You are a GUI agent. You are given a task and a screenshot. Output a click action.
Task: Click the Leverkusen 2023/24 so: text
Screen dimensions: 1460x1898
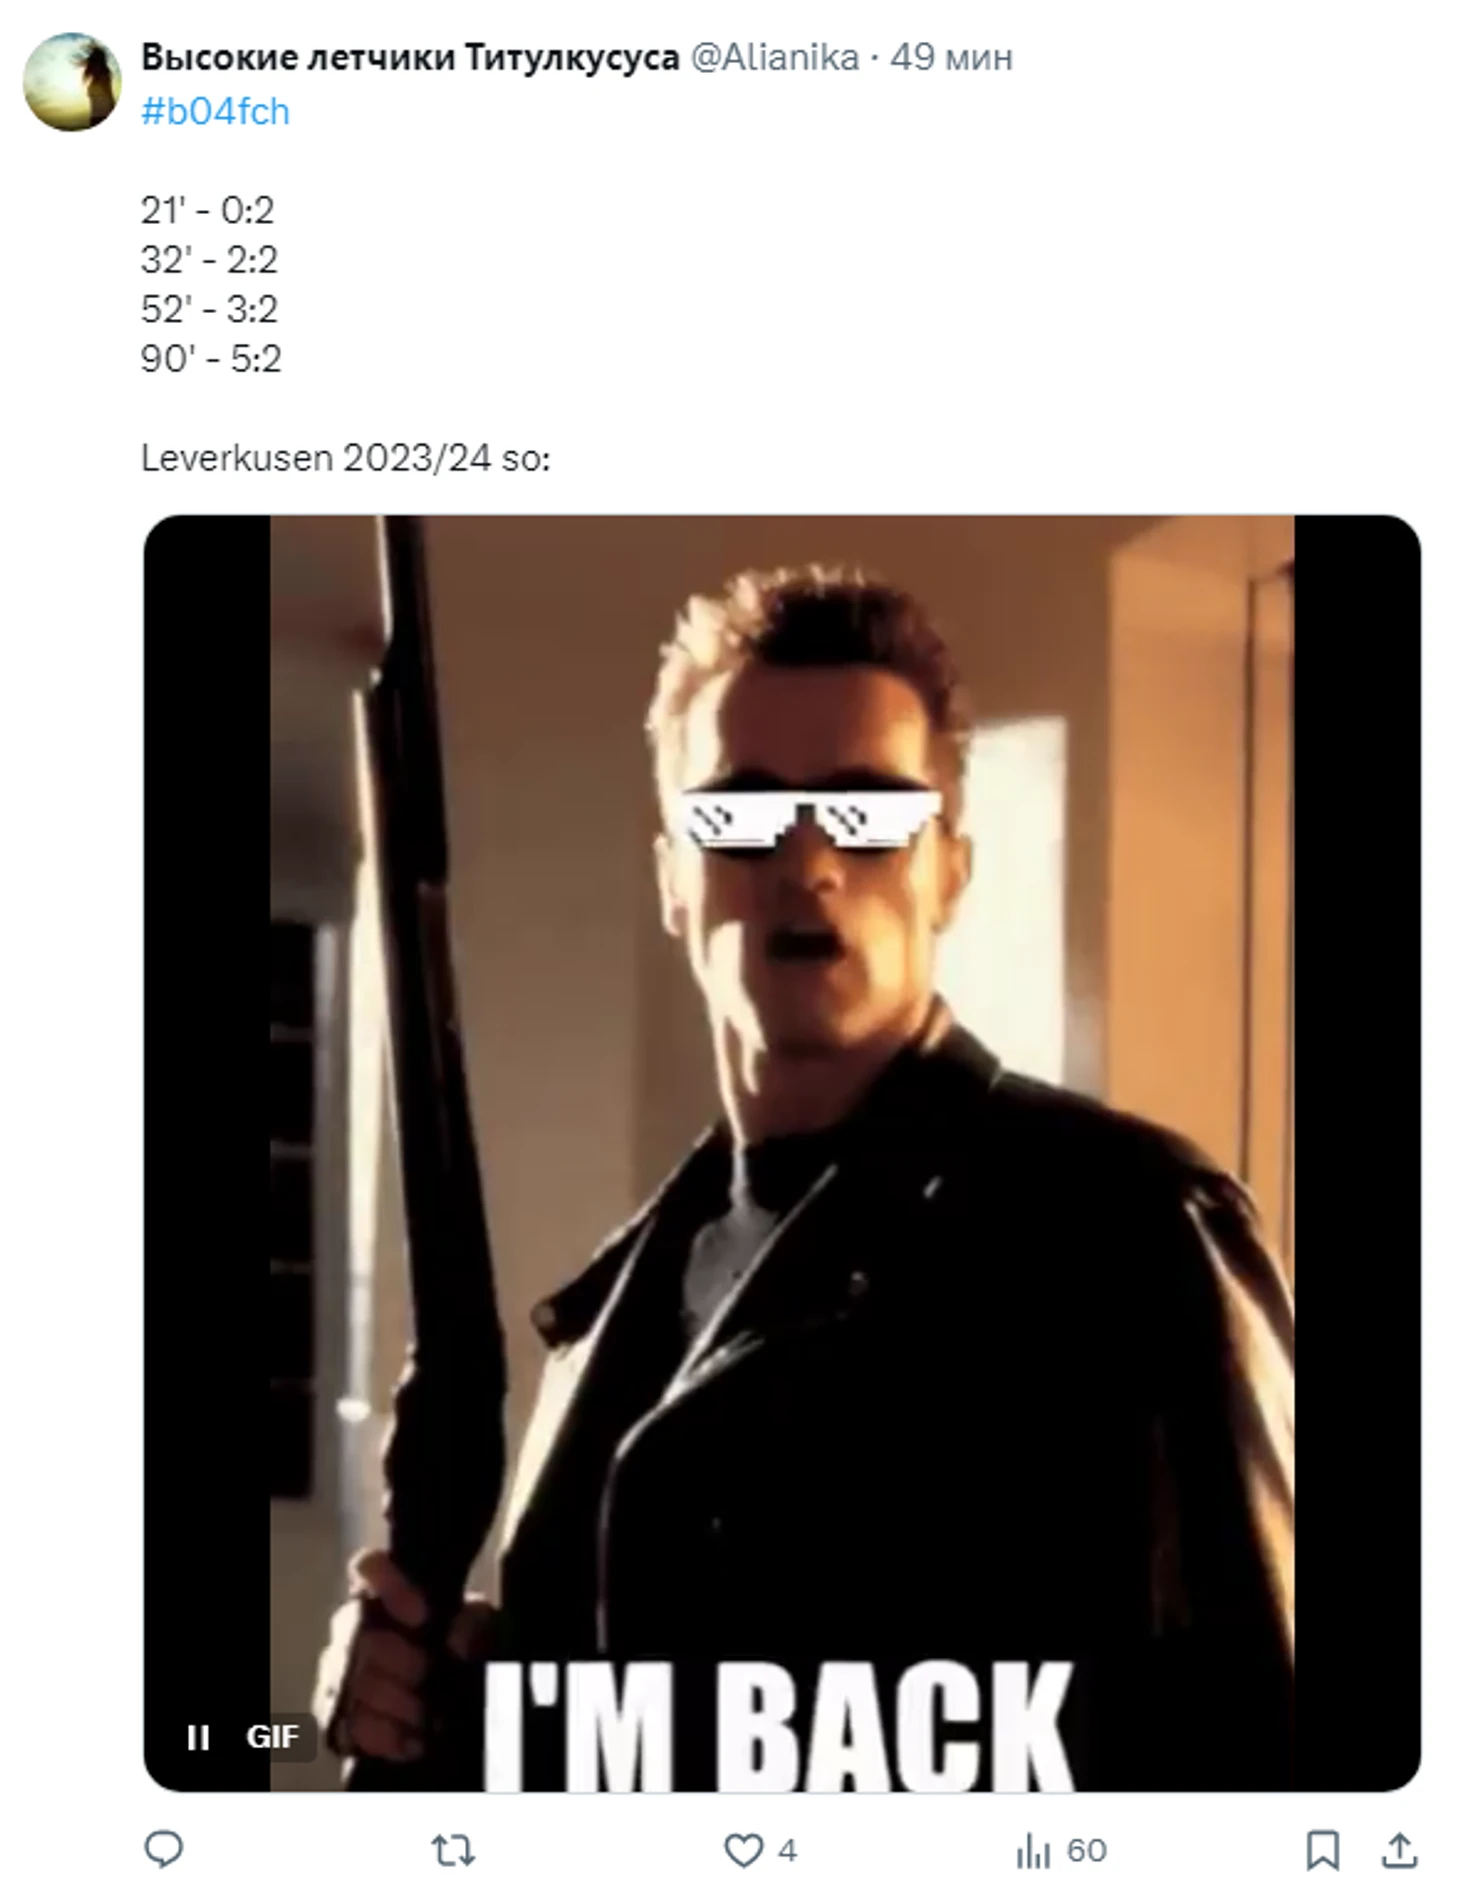pyautogui.click(x=346, y=458)
